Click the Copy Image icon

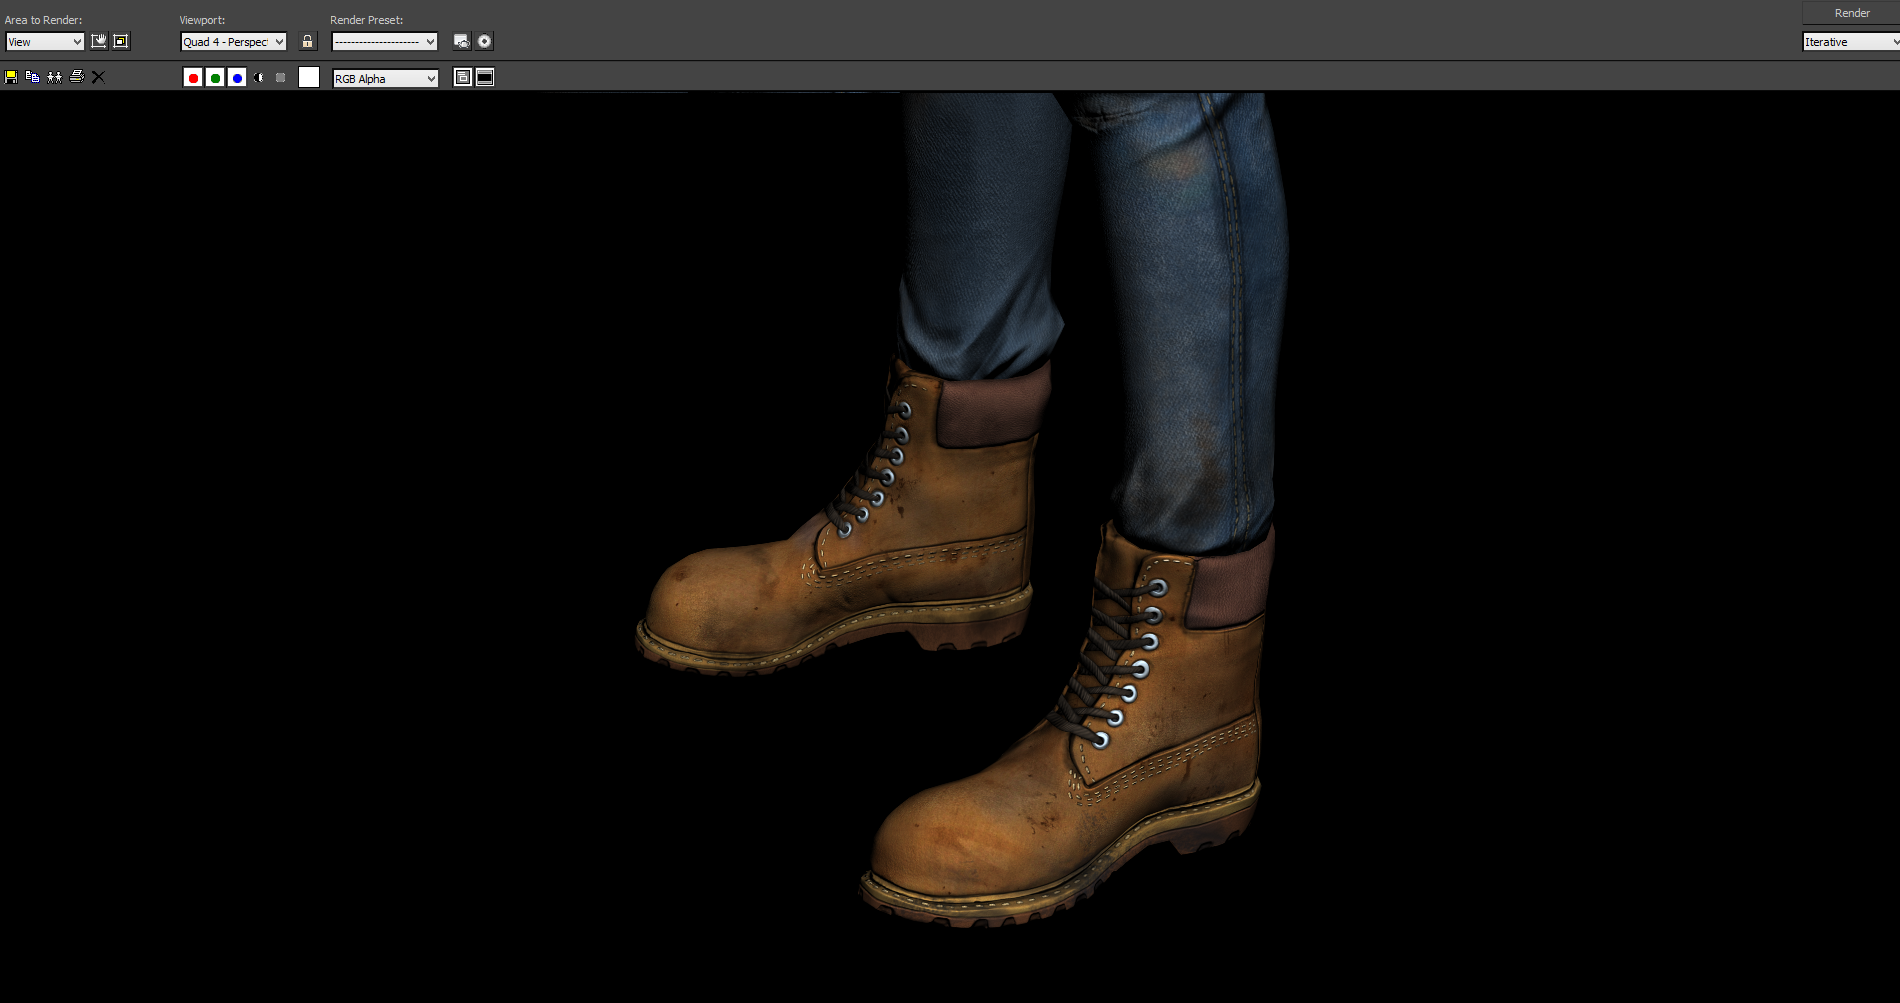[x=32, y=77]
